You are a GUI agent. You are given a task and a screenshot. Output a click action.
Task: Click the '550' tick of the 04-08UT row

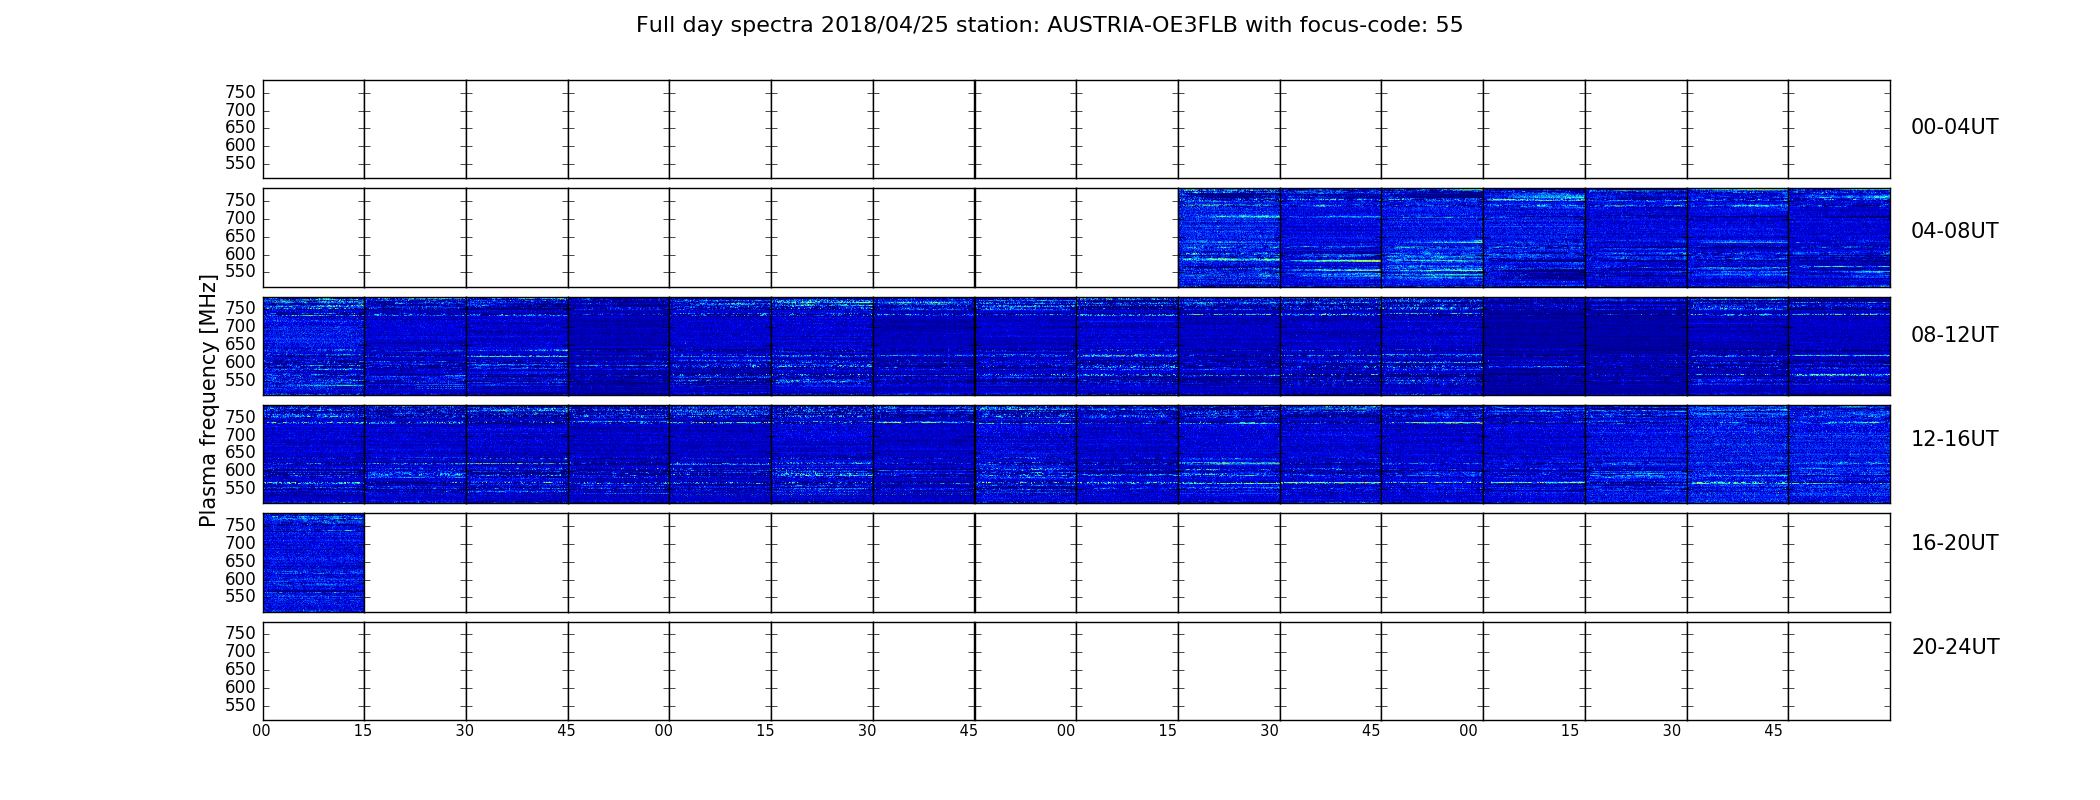pos(240,272)
